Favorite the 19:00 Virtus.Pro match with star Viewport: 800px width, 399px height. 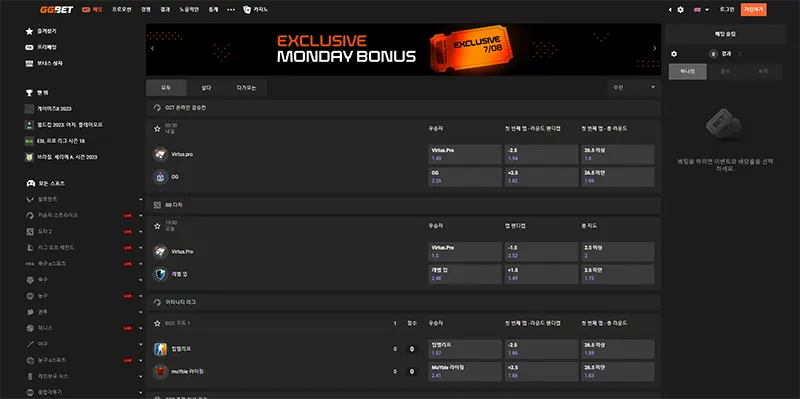tap(157, 226)
